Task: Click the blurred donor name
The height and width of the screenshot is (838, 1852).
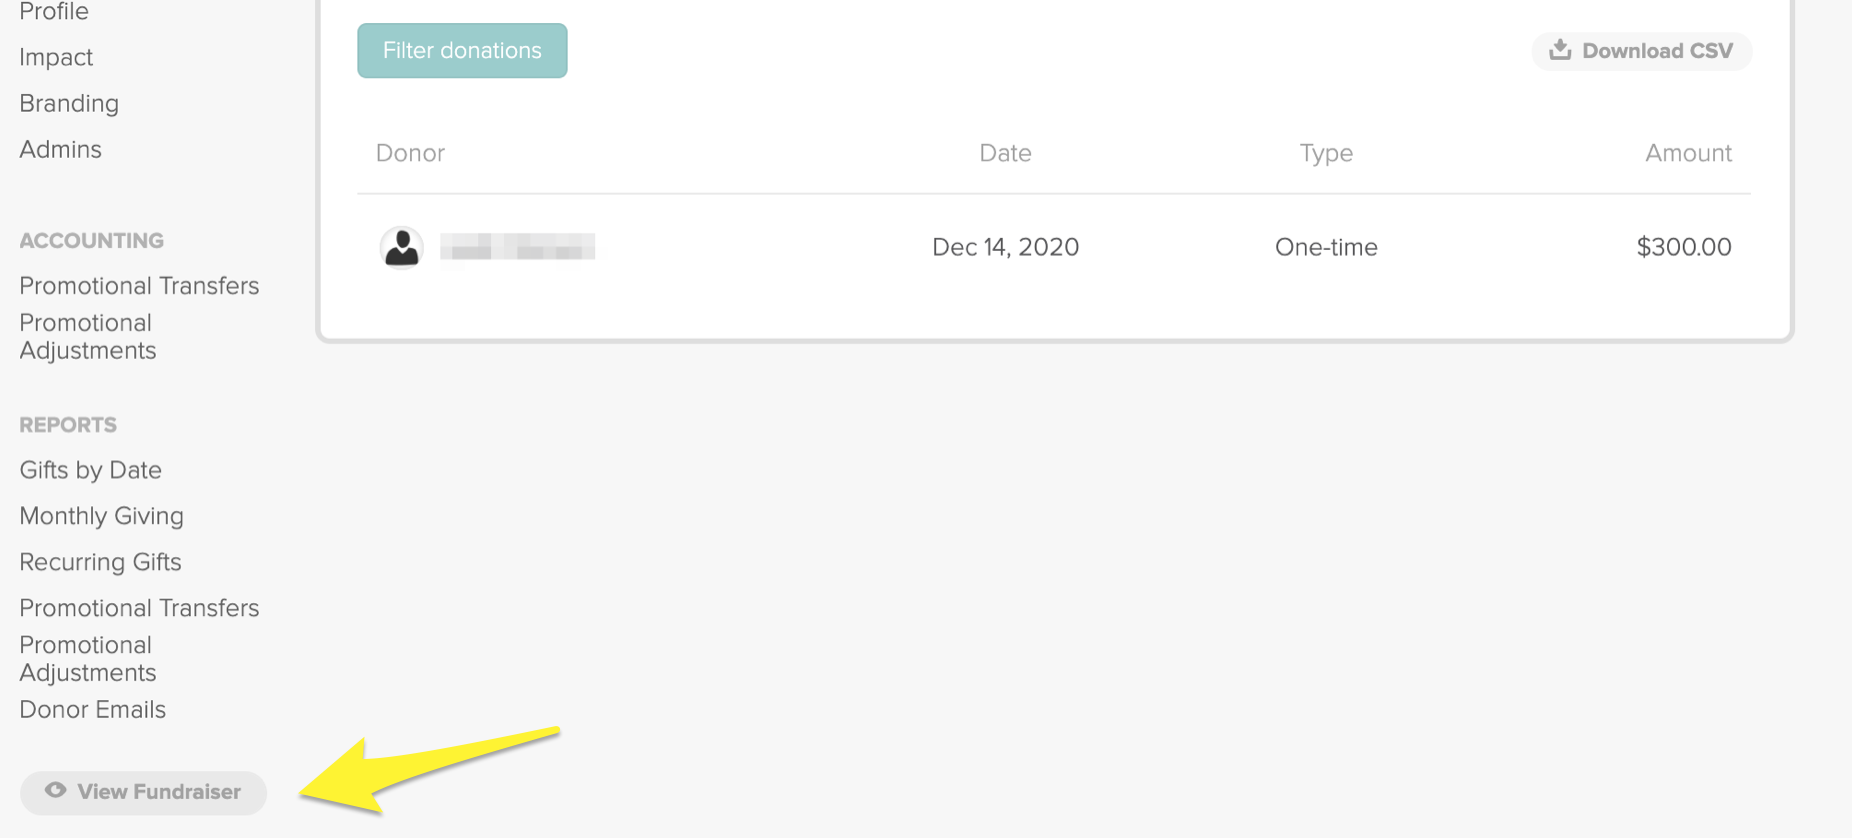Action: point(518,247)
